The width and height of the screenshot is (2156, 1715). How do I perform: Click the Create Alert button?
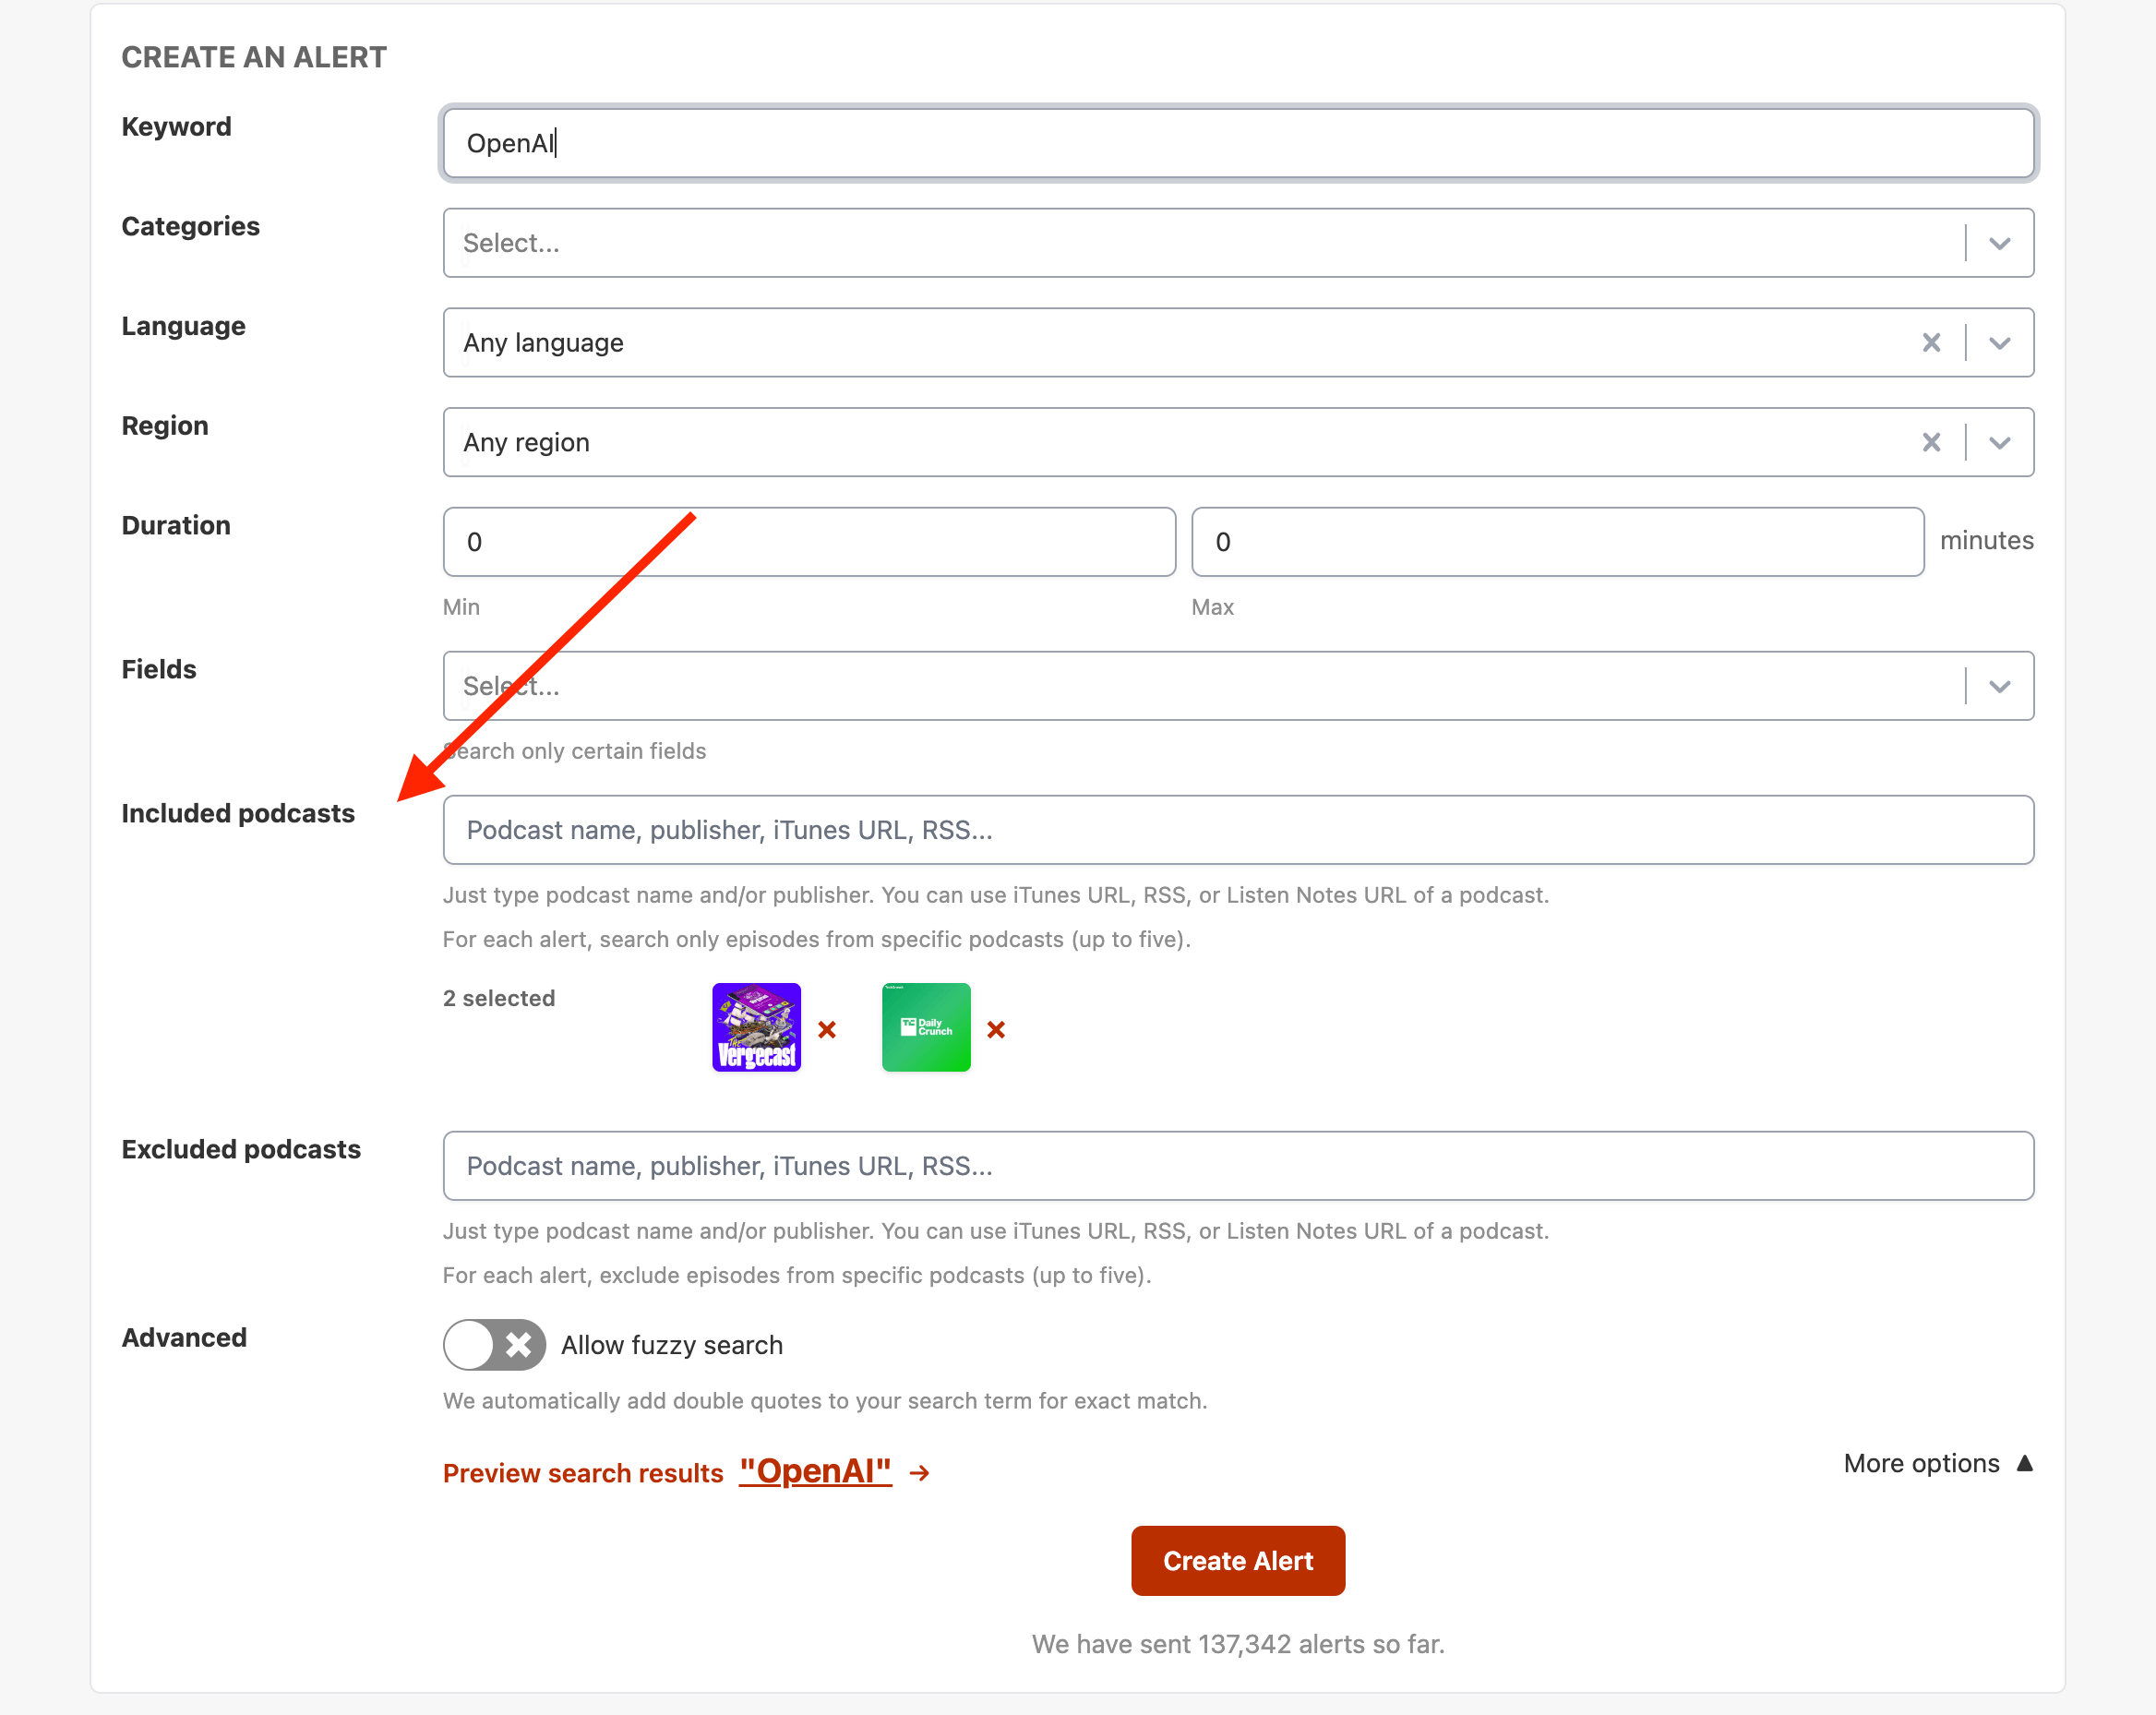(x=1238, y=1560)
